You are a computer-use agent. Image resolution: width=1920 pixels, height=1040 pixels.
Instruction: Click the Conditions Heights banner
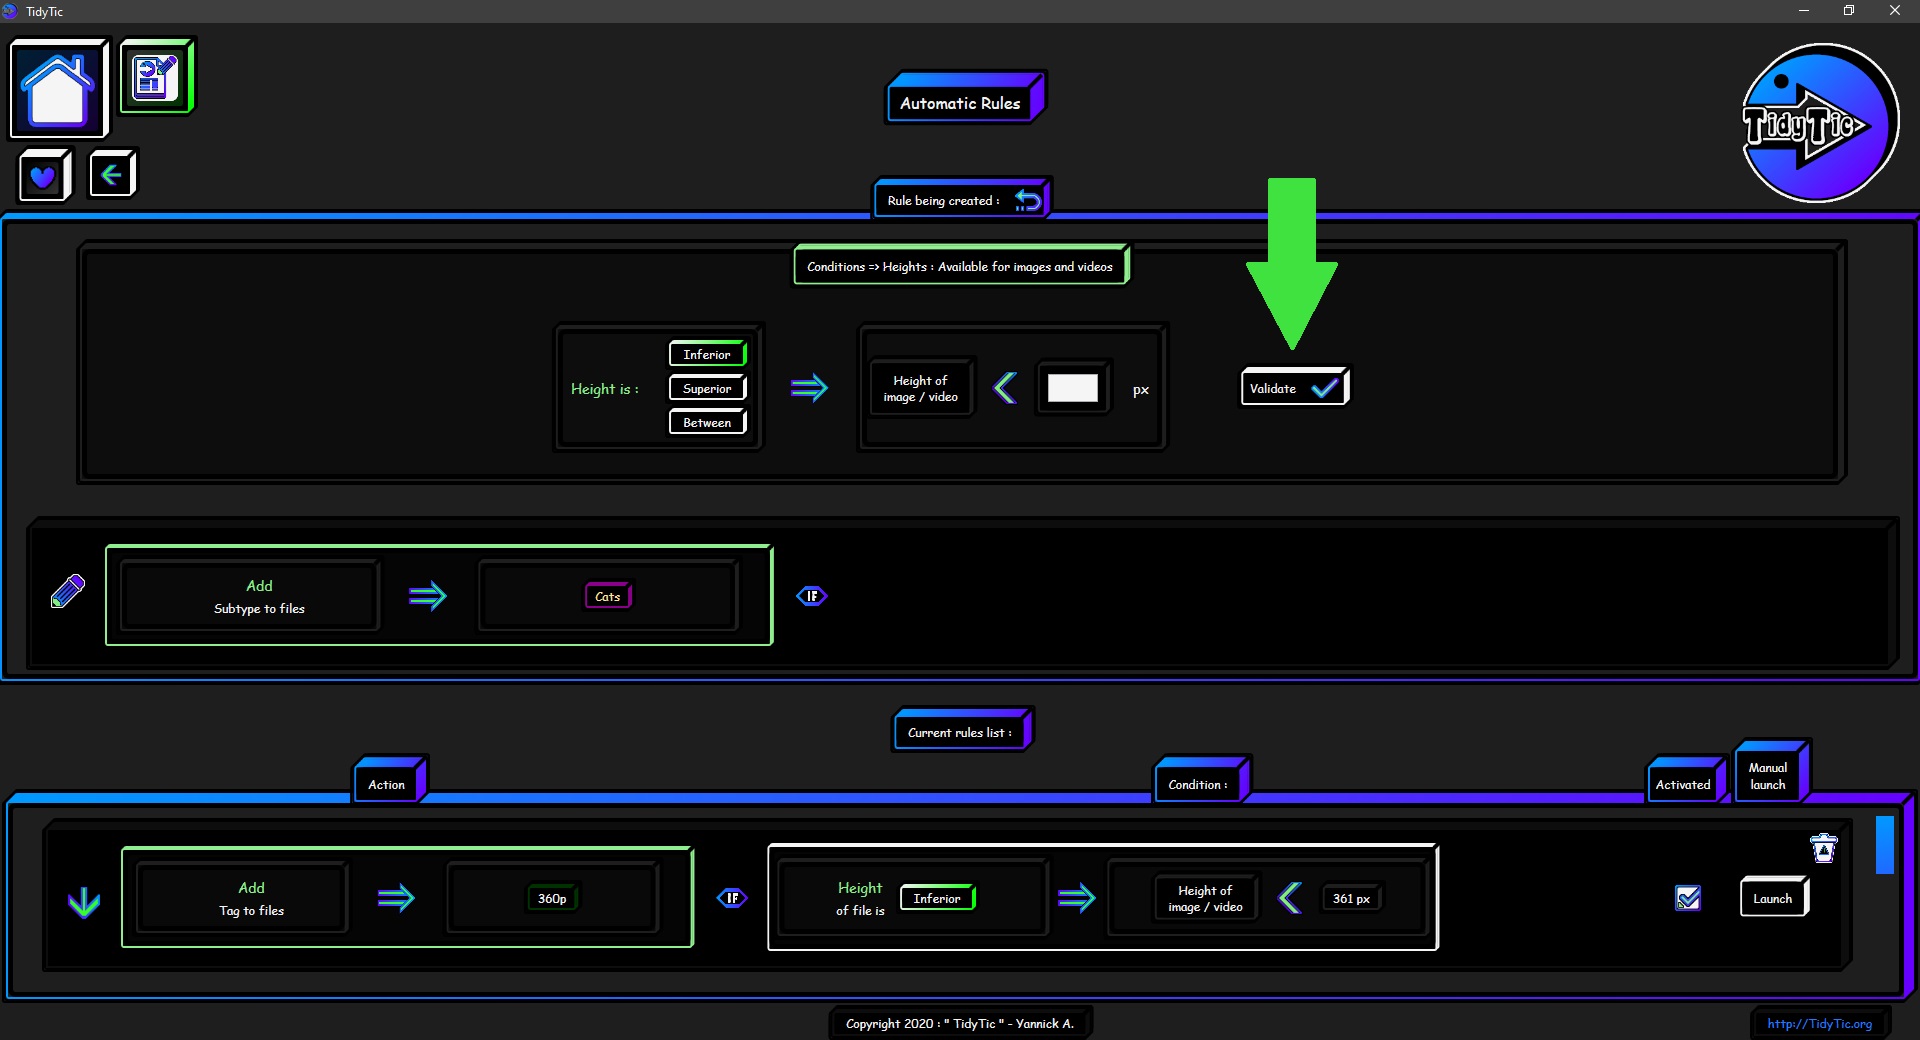point(961,265)
